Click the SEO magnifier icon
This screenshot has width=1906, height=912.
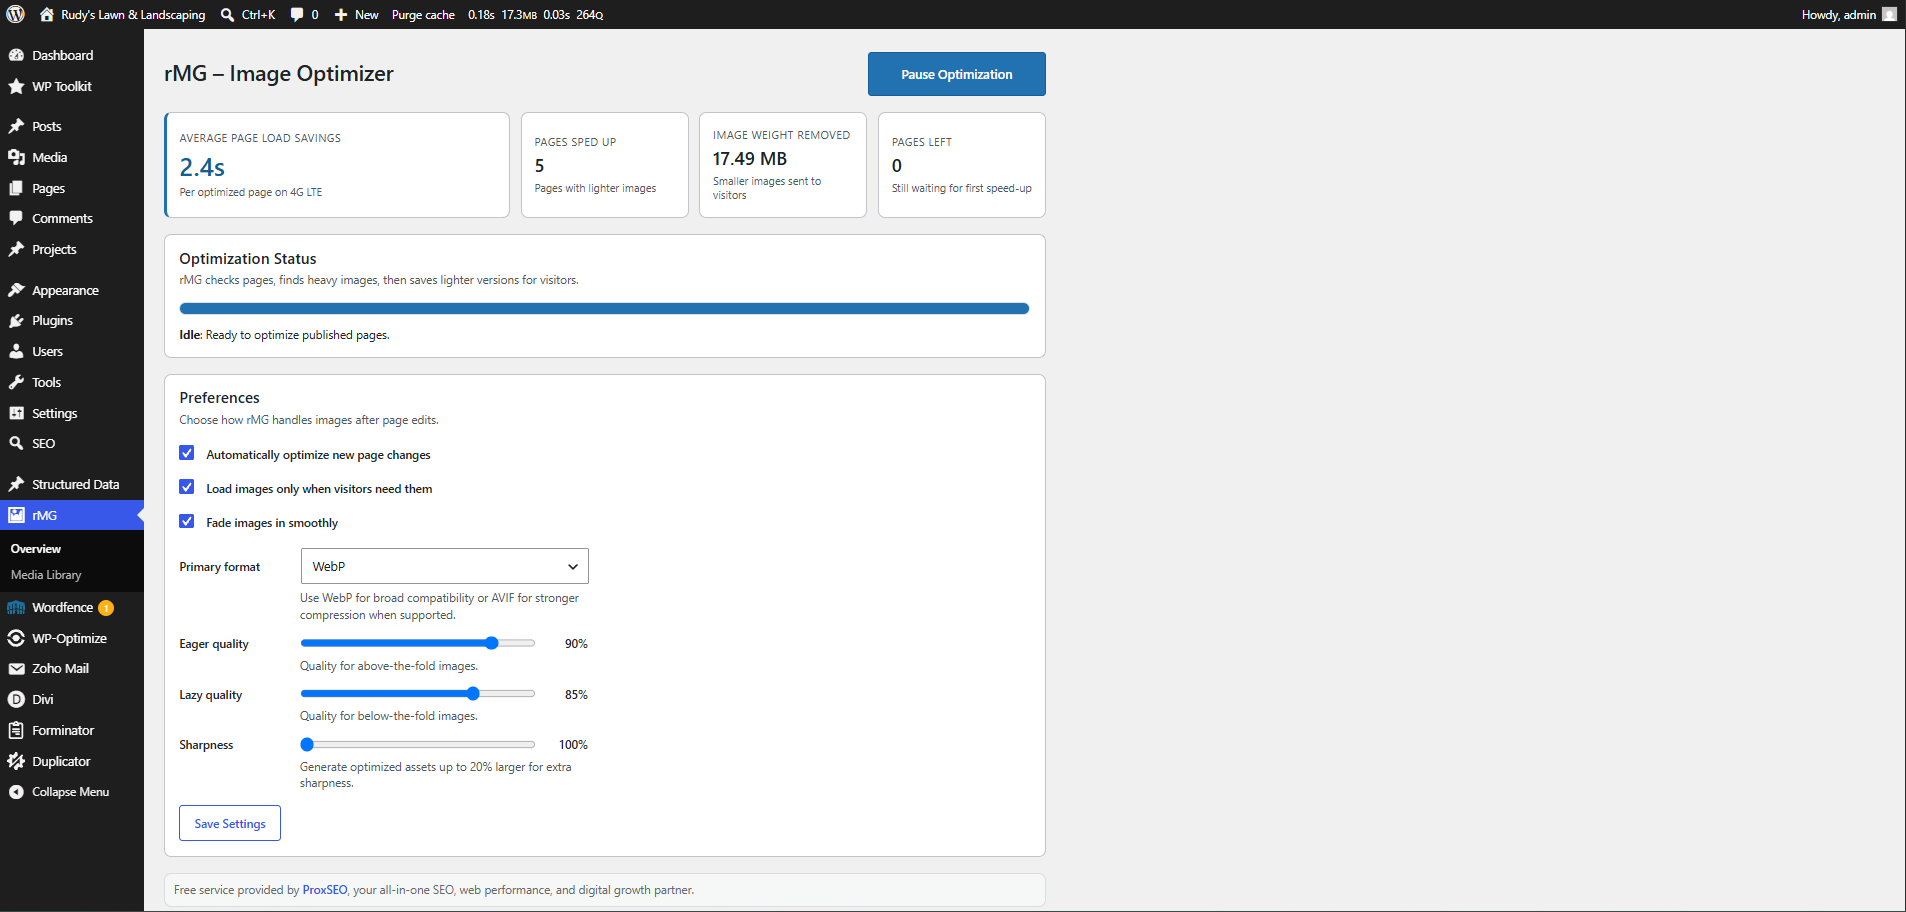point(16,443)
